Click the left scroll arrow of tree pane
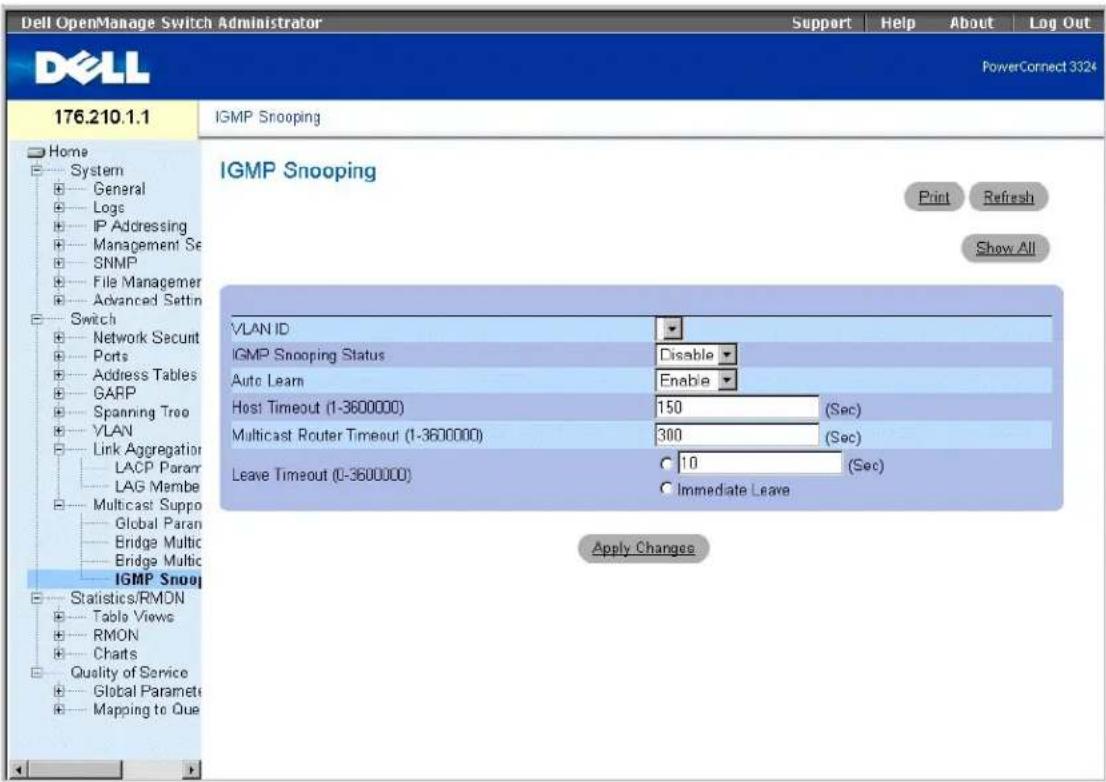Screen dimensions: 1106x782 (19, 769)
